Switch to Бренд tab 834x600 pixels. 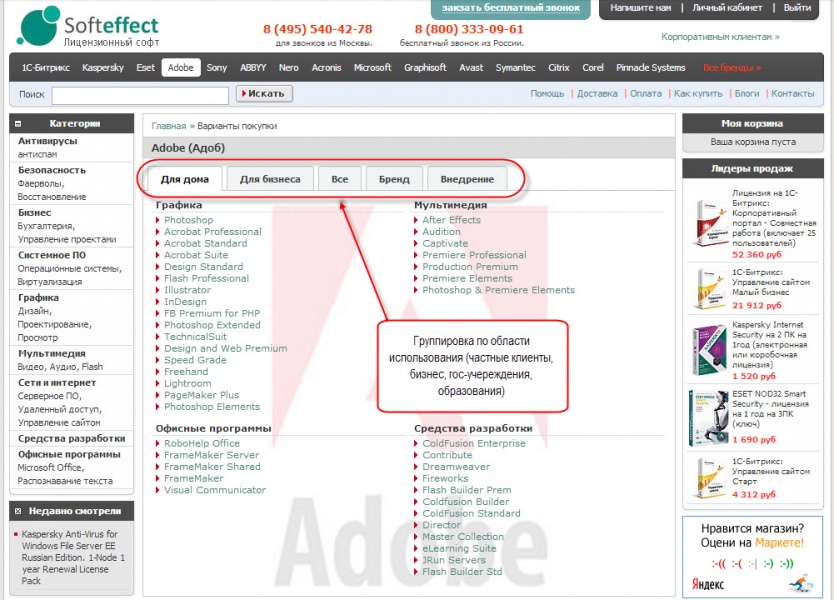(x=394, y=179)
